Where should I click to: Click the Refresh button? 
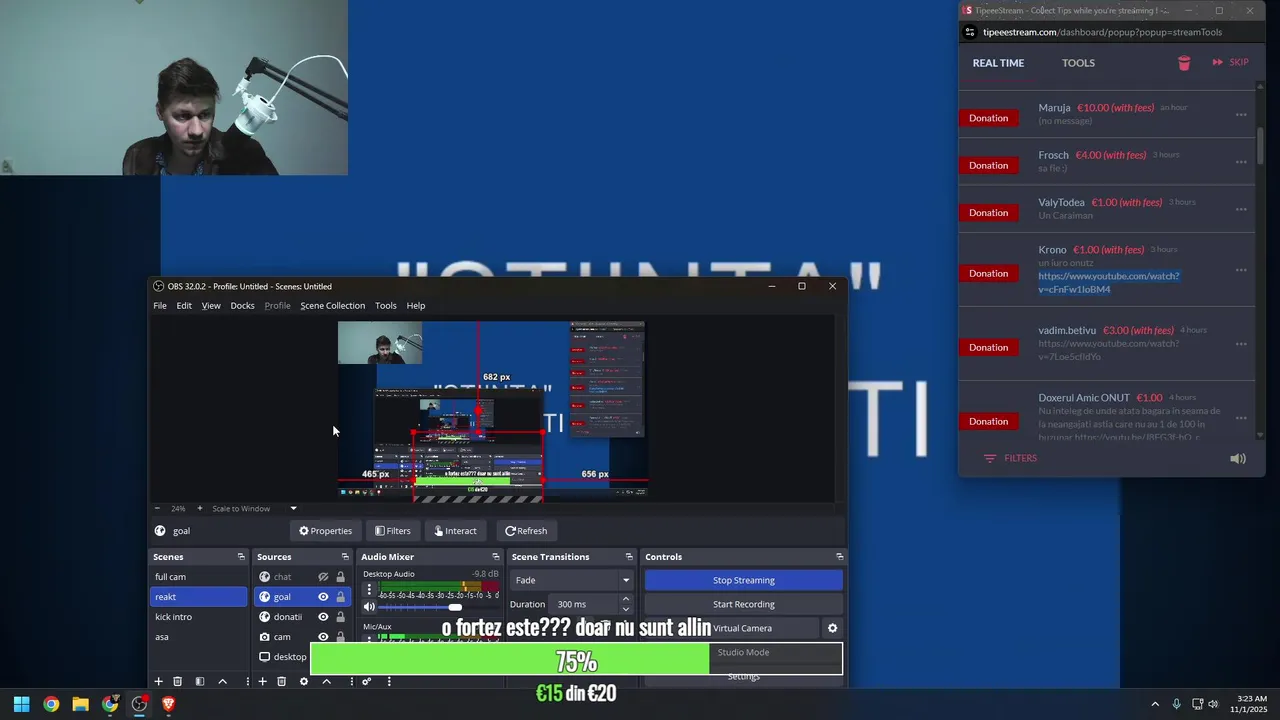pos(526,531)
